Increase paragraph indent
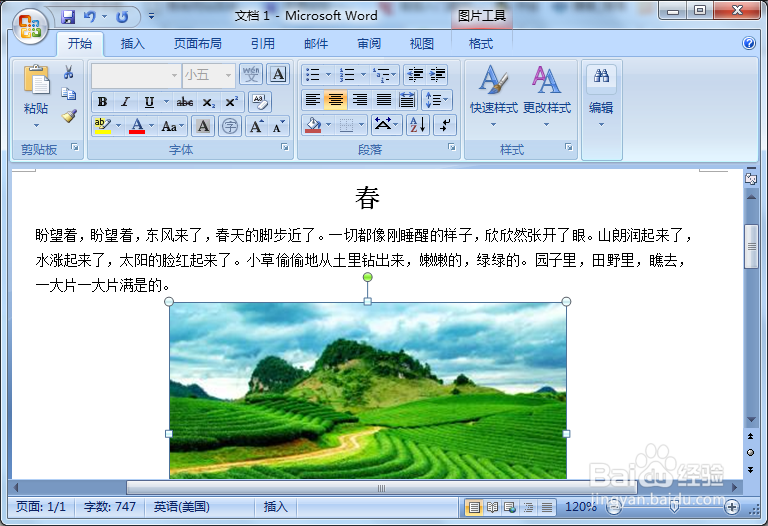The height and width of the screenshot is (526, 768). tap(437, 74)
